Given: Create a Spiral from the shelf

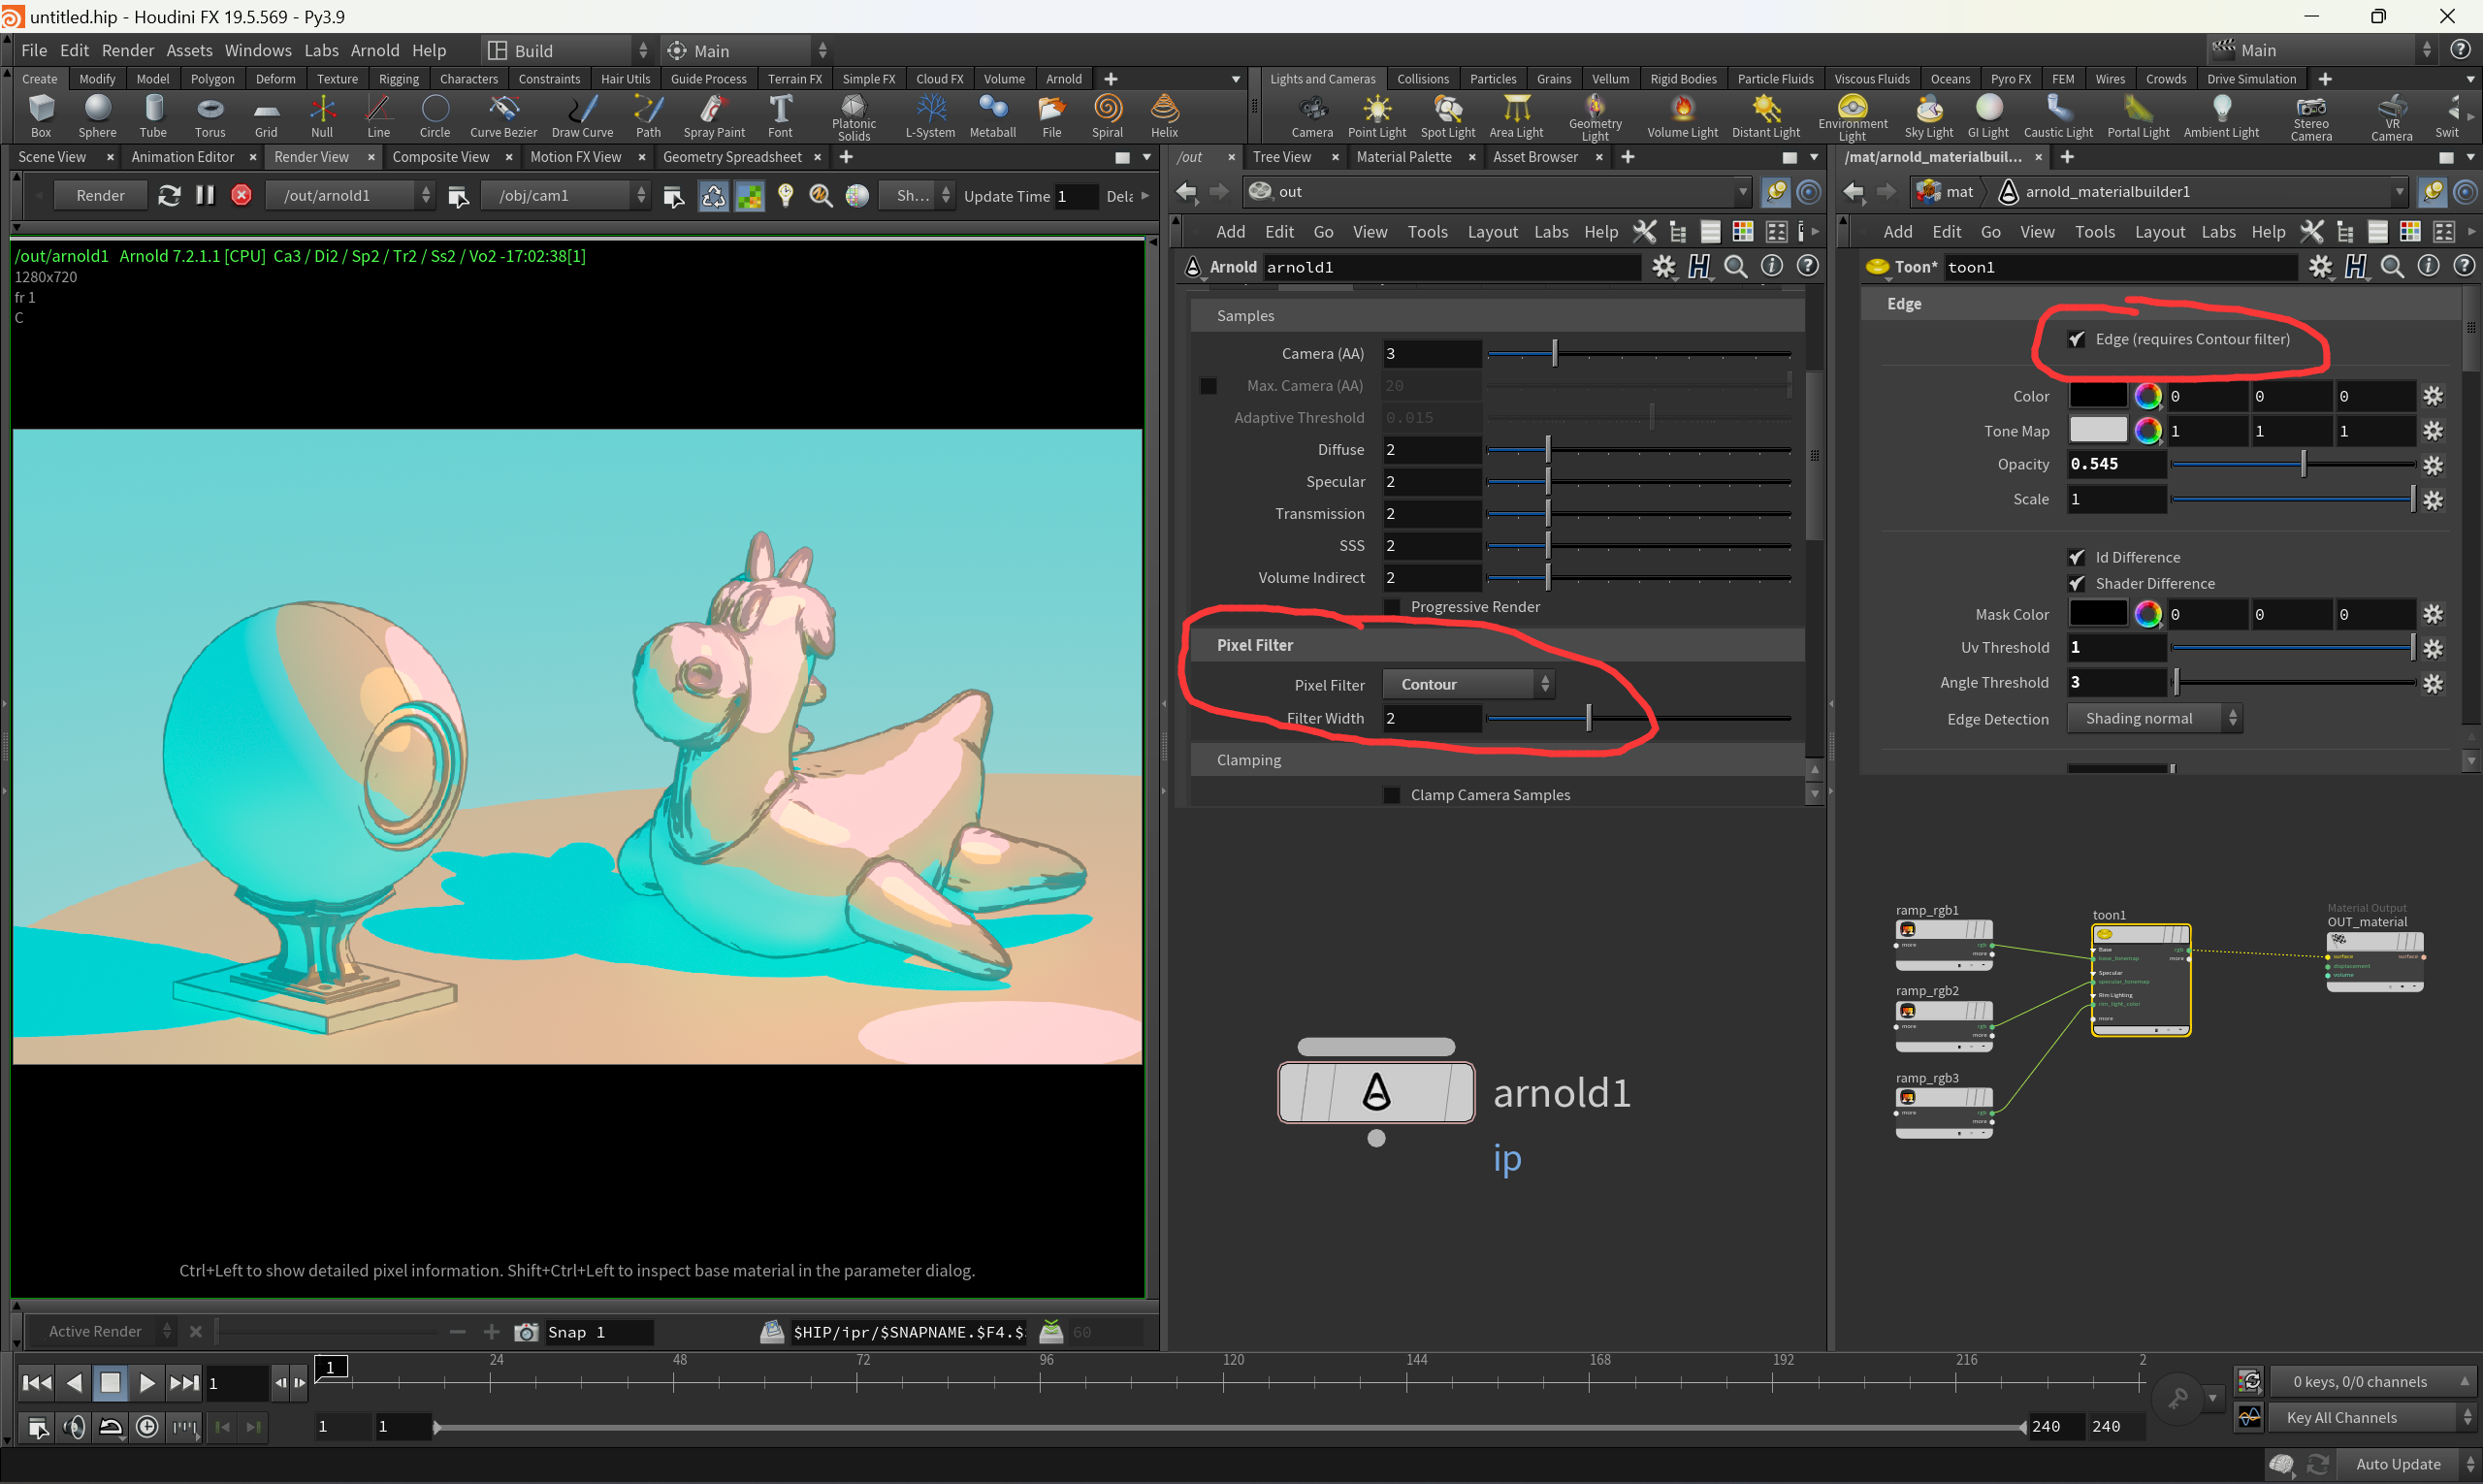Looking at the screenshot, I should pyautogui.click(x=1107, y=115).
